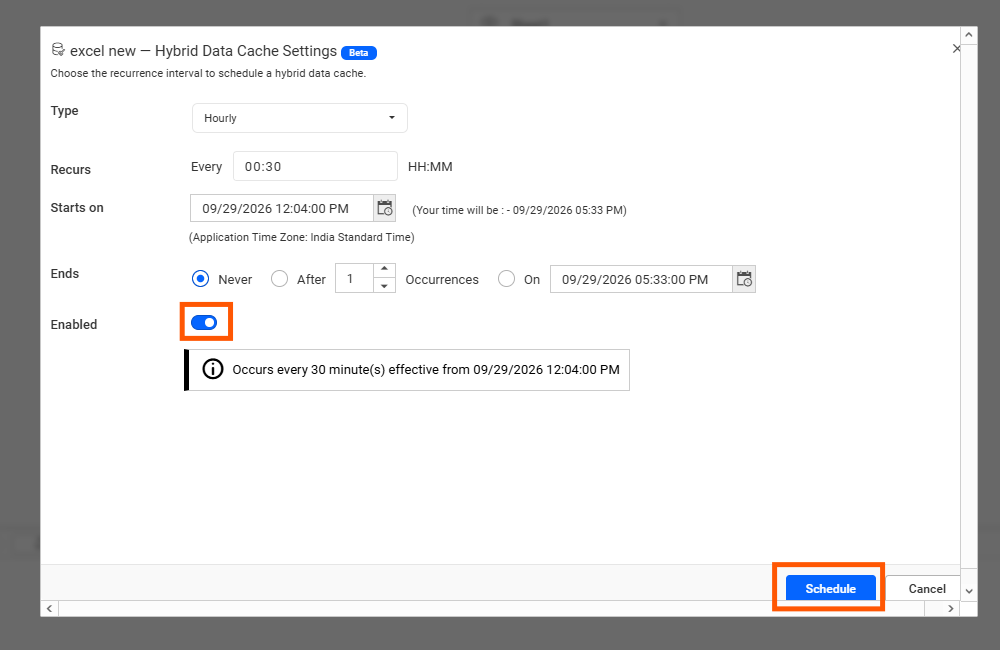Close the Hybrid Data Cache Settings dialog
The height and width of the screenshot is (650, 1000).
coord(956,48)
